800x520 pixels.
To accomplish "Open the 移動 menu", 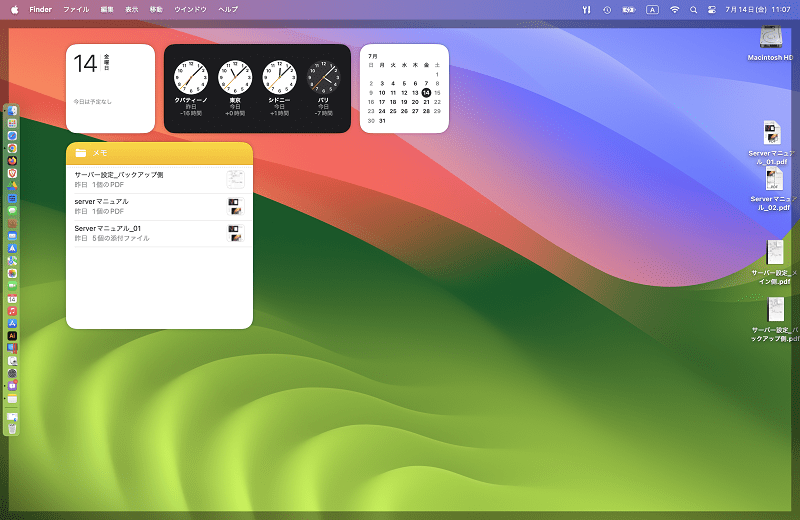I will [x=156, y=9].
